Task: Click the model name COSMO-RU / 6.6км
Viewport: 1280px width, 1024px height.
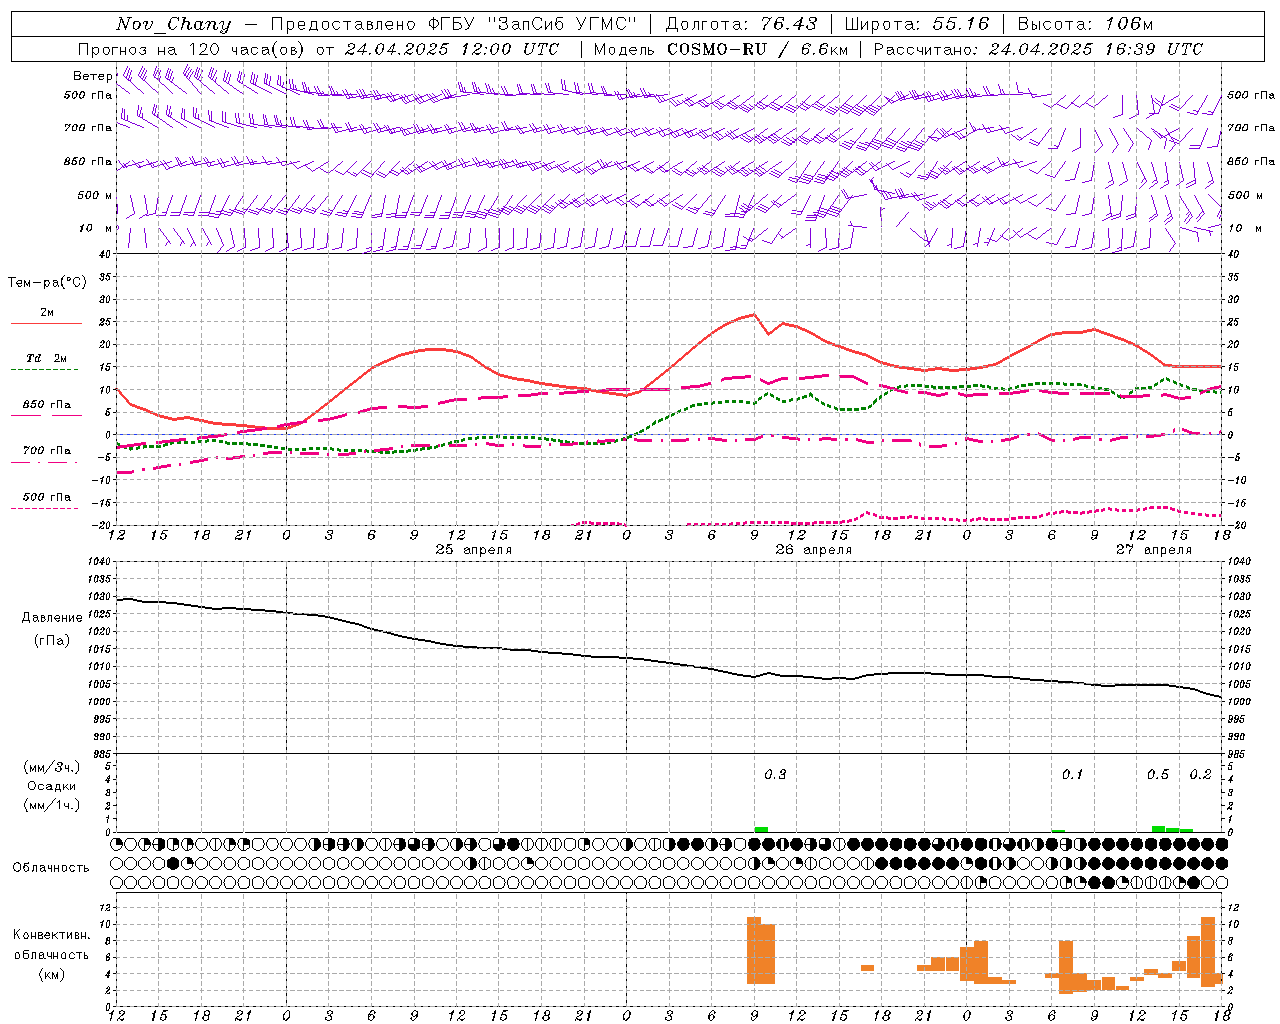Action: click(x=758, y=49)
